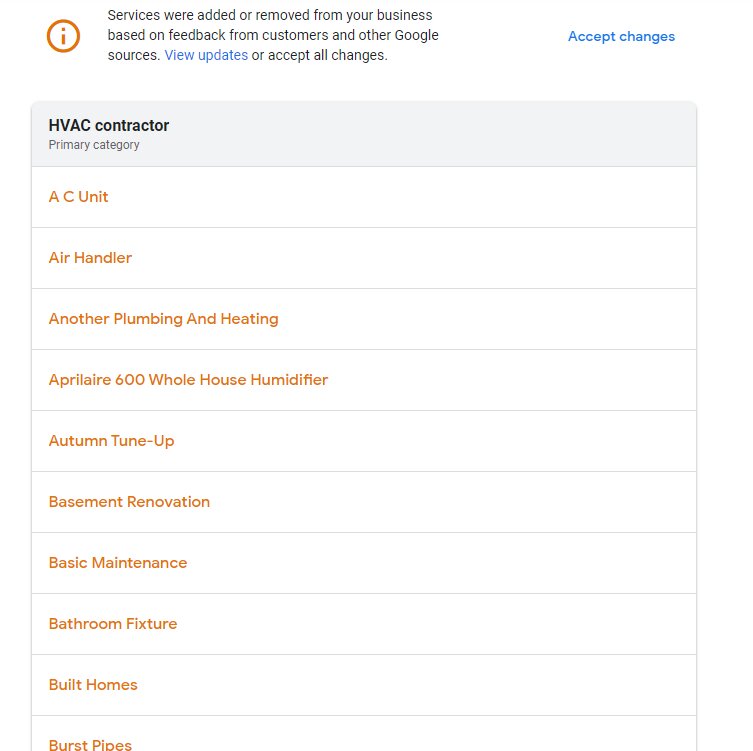This screenshot has width=753, height=751.
Task: Click the services added or removed notice text
Action: [x=273, y=35]
